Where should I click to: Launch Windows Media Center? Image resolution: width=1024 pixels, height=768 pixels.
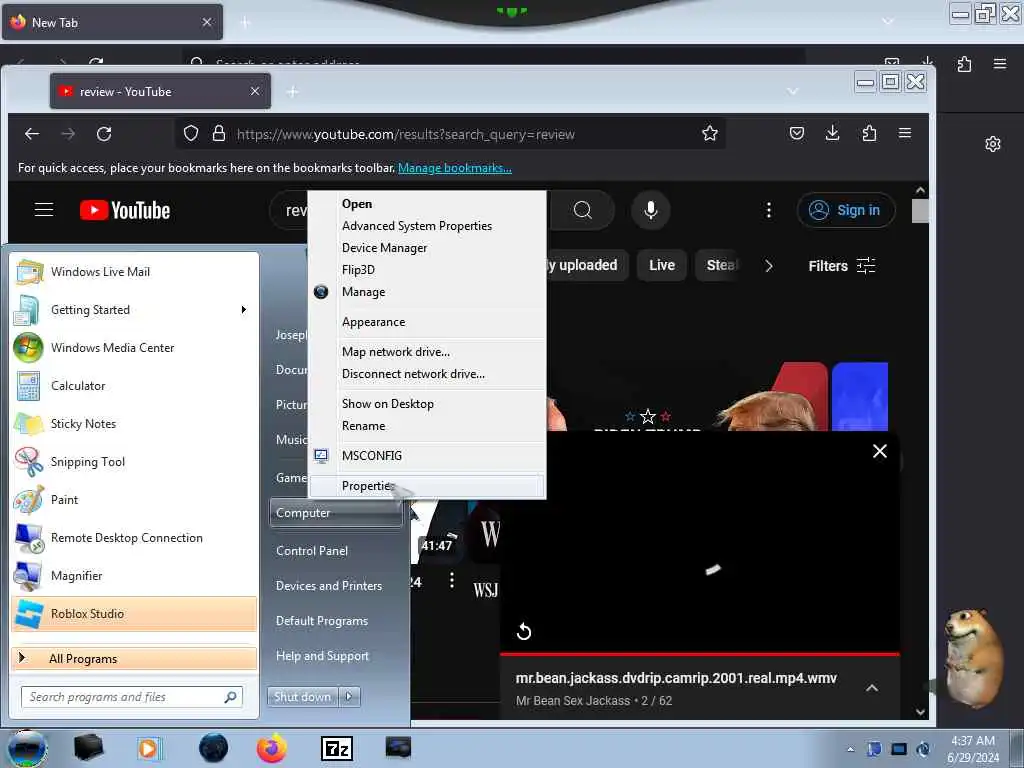[134, 347]
